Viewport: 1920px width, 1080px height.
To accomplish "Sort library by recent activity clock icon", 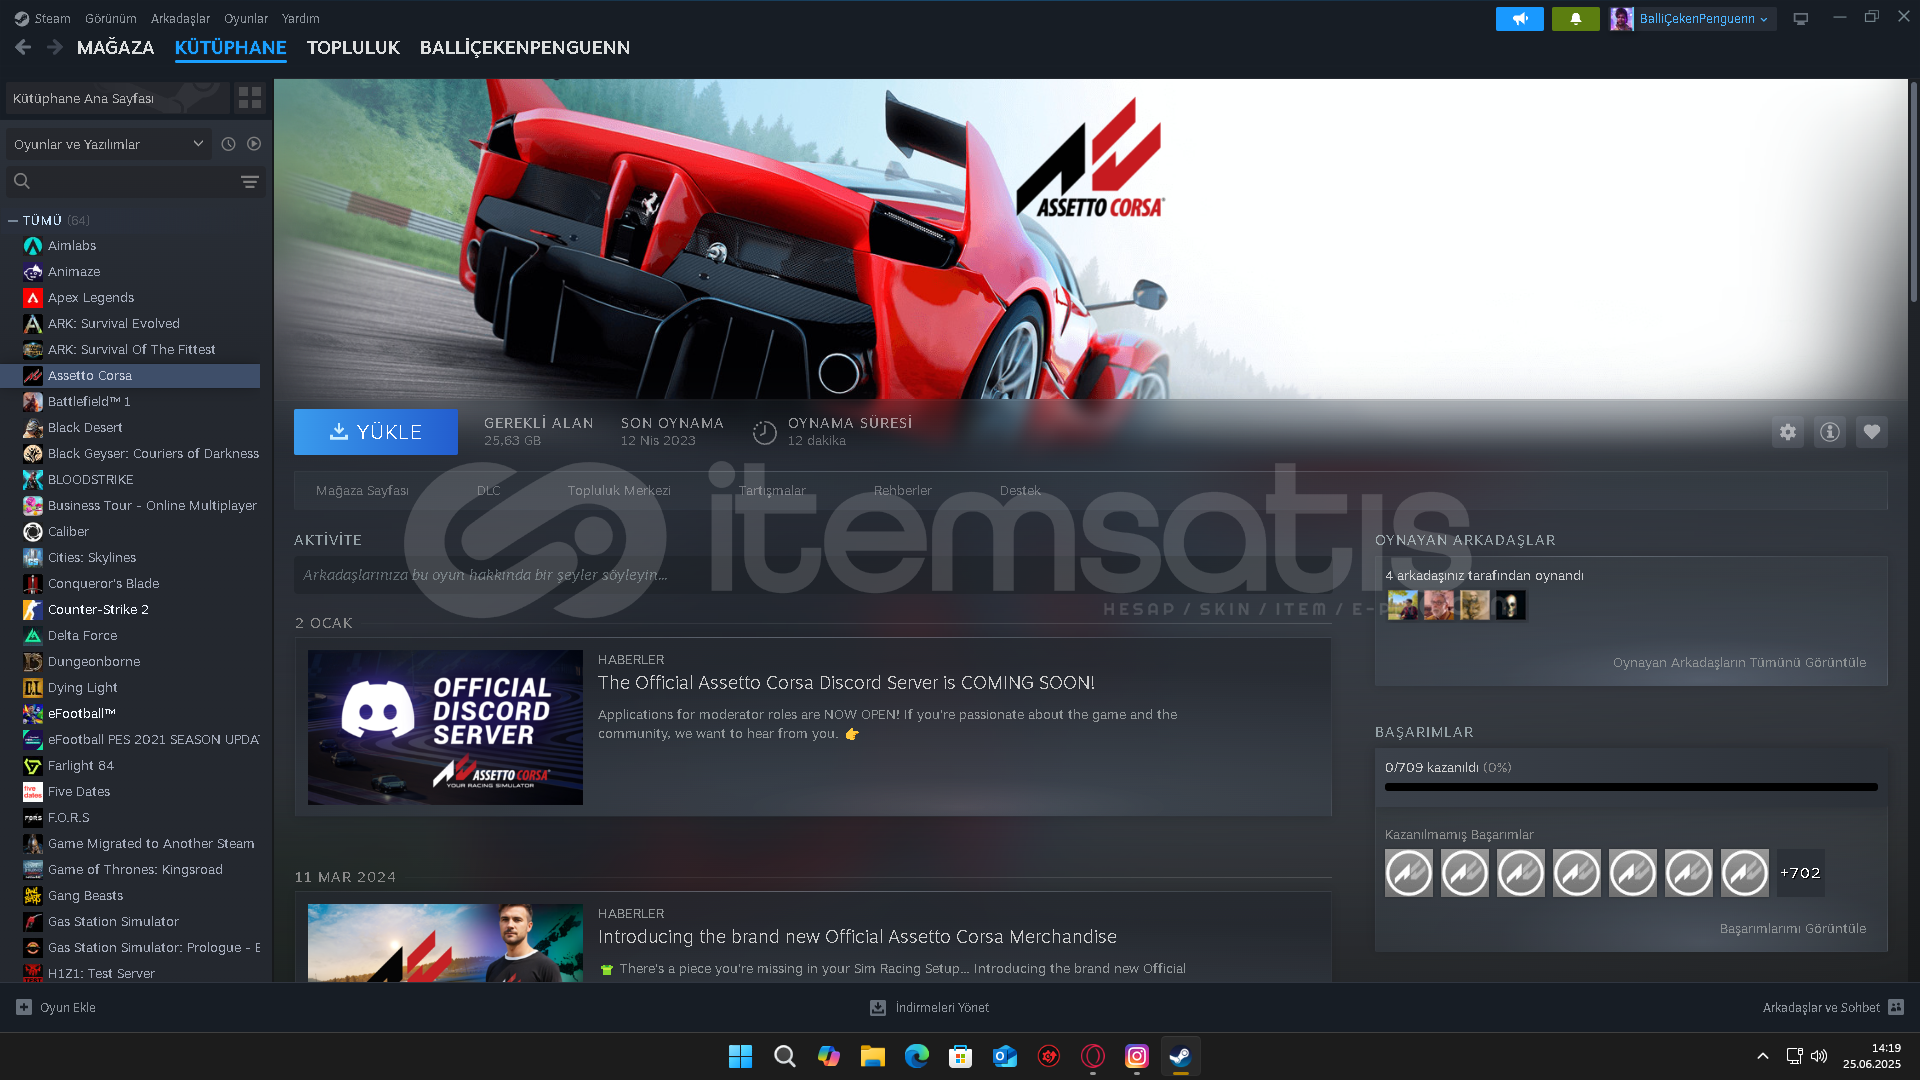I will [x=228, y=144].
